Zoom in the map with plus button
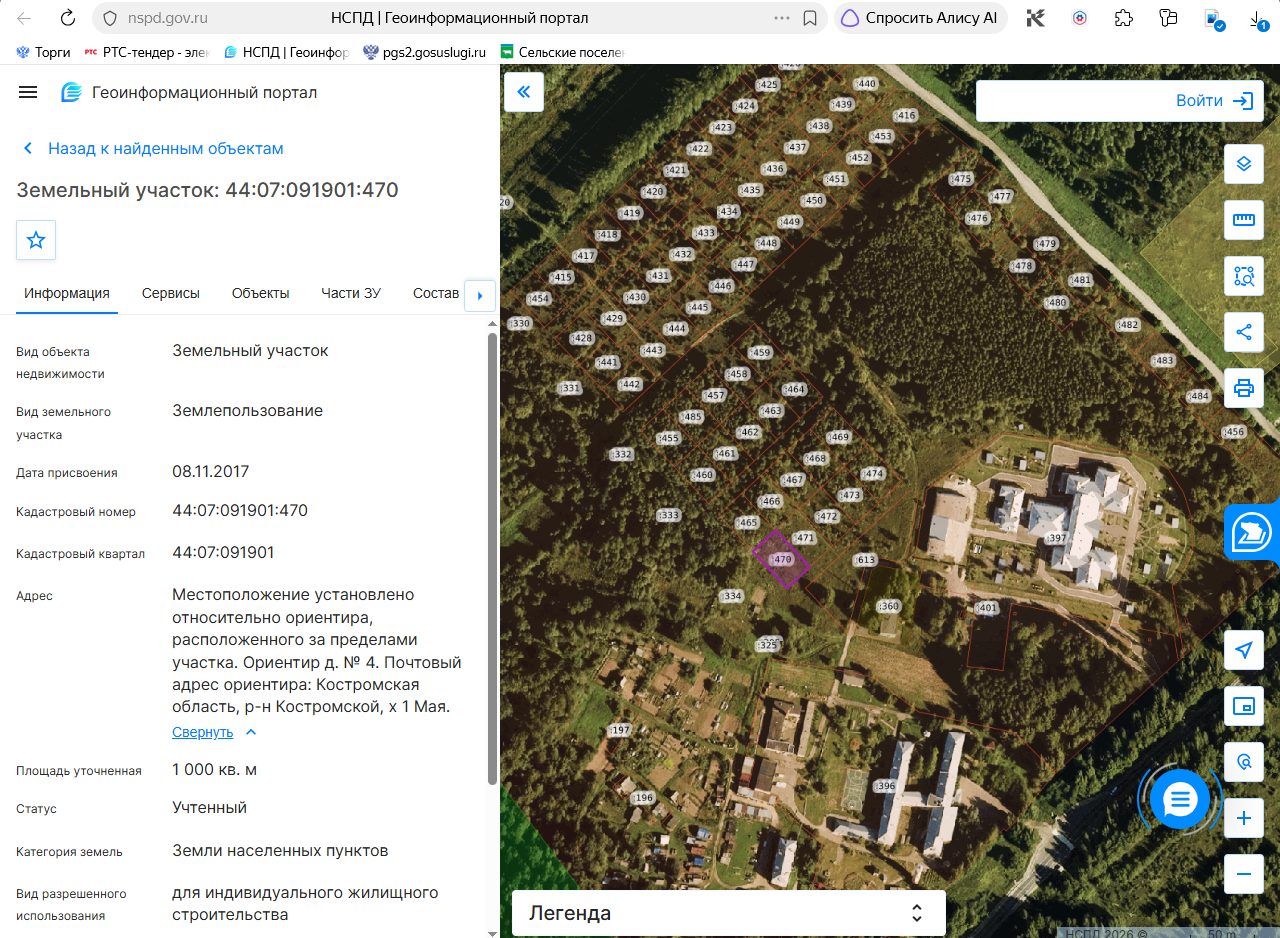1280x938 pixels. click(1244, 818)
